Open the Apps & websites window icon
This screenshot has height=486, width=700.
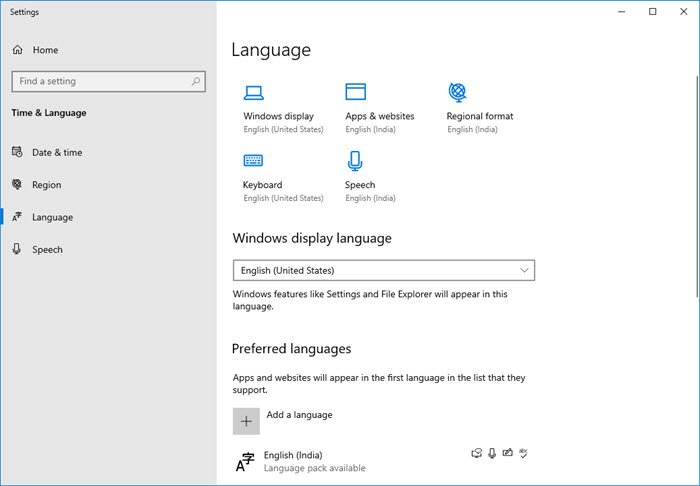(x=355, y=91)
